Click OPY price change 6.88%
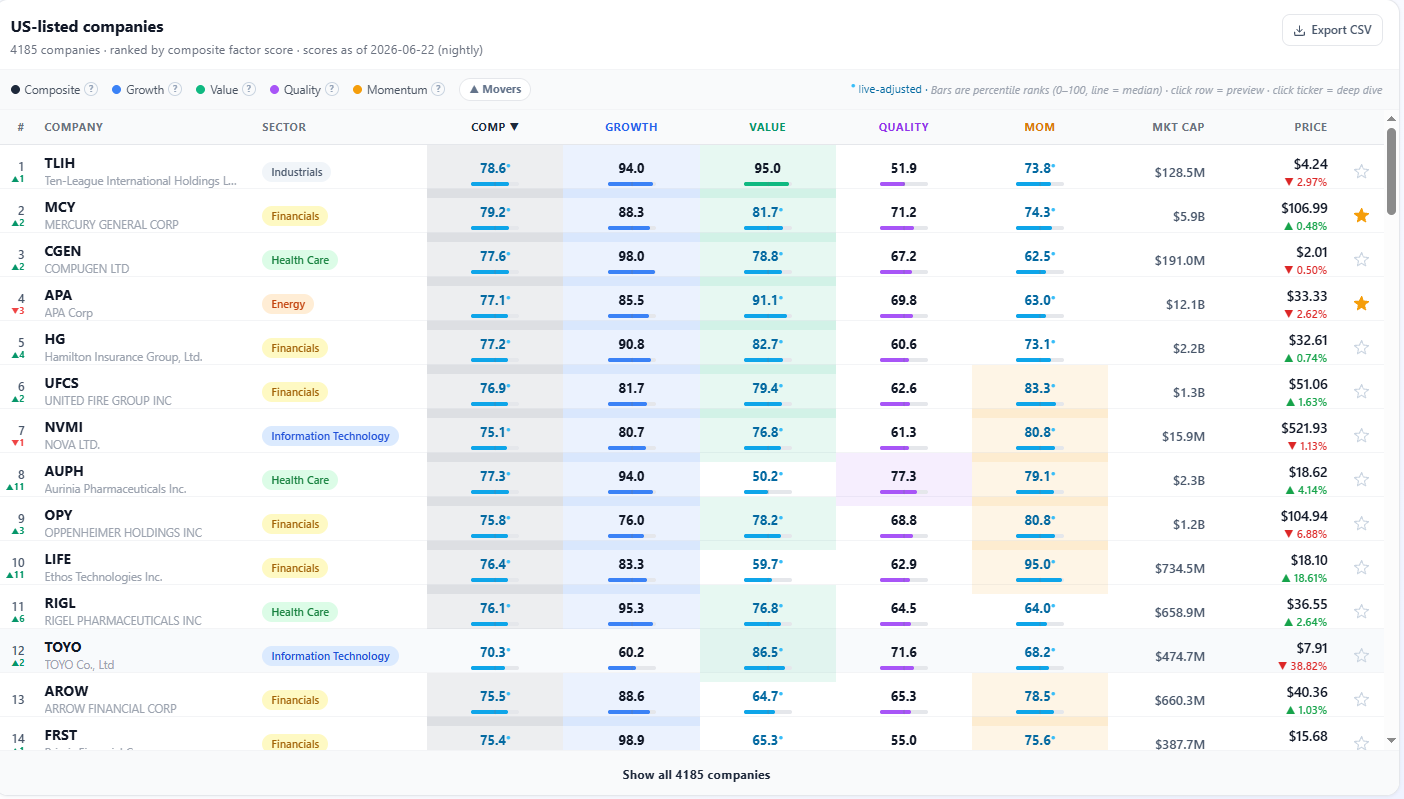 point(1307,534)
